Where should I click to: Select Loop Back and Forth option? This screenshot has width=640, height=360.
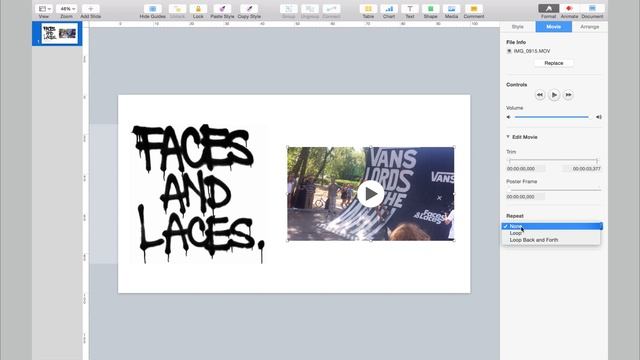[551, 240]
